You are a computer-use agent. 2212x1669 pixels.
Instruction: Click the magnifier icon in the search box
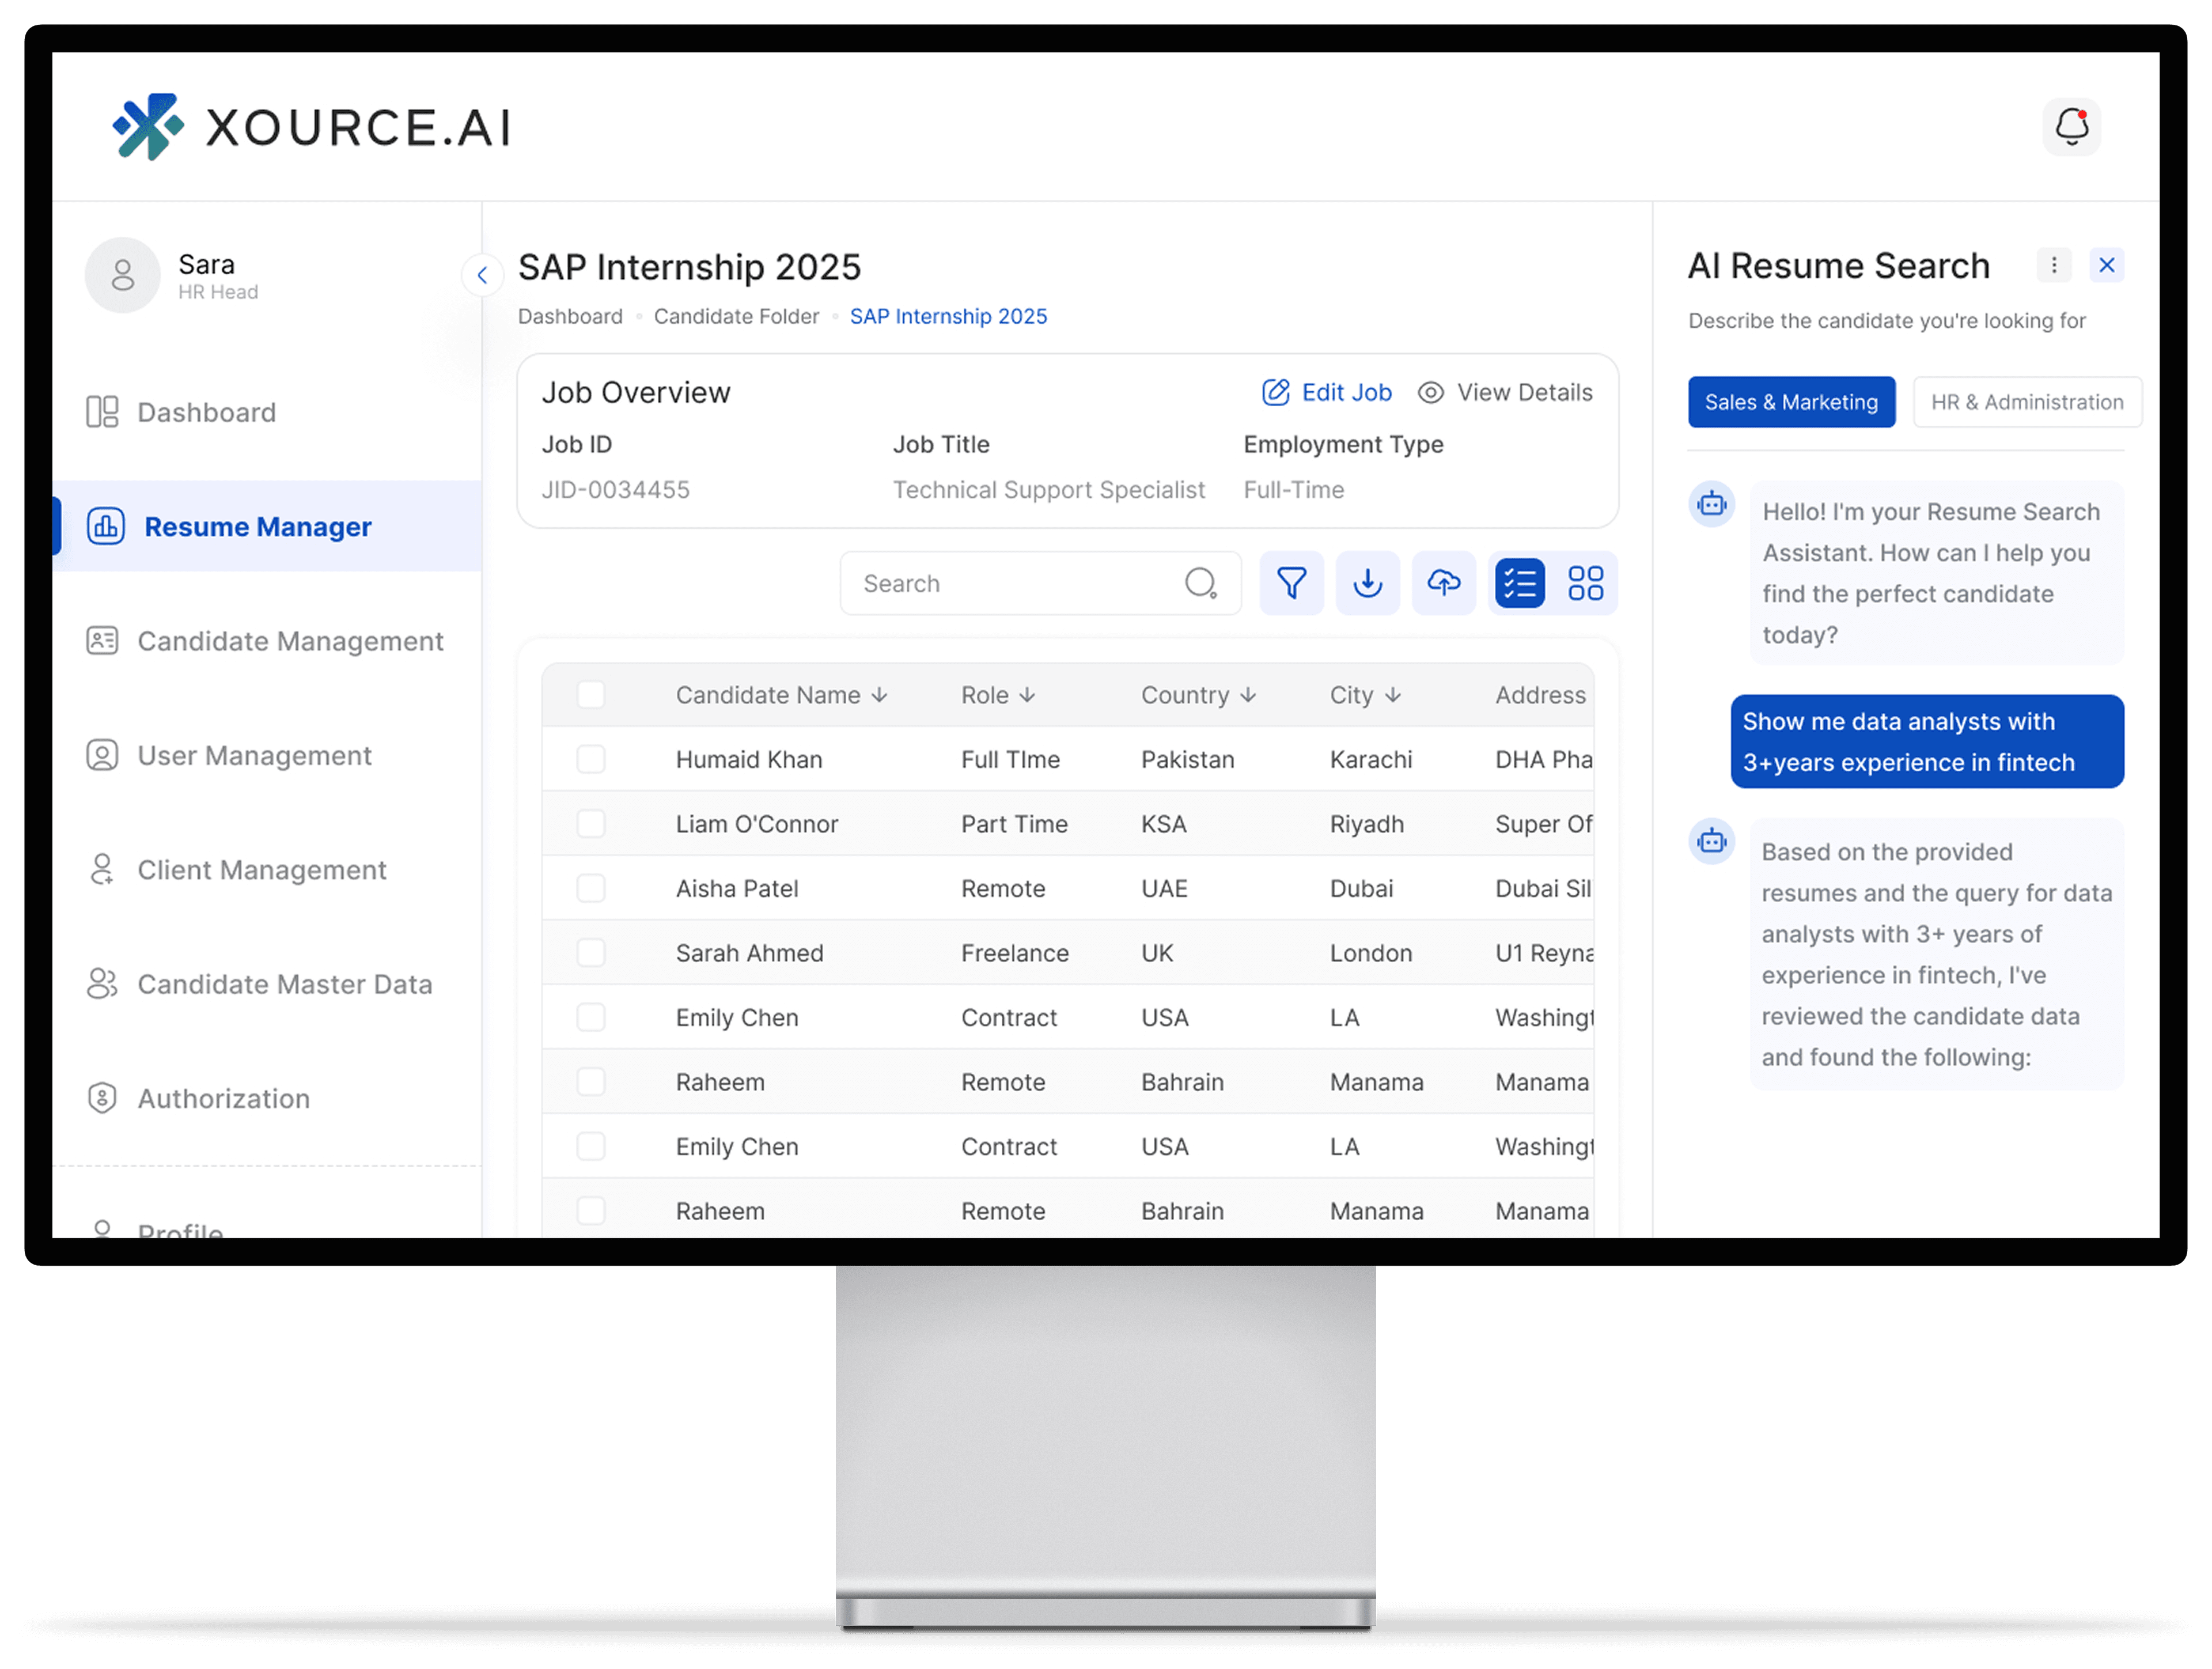[1200, 583]
